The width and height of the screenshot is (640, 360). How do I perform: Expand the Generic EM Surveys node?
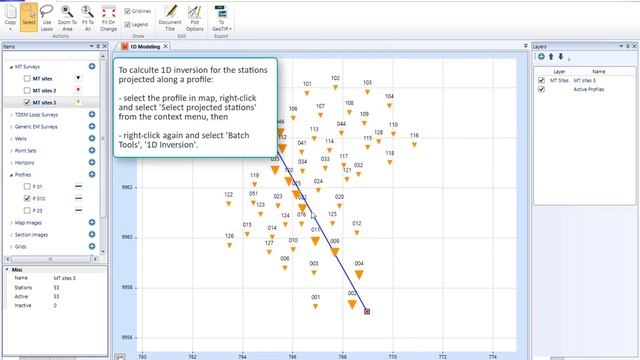point(11,127)
